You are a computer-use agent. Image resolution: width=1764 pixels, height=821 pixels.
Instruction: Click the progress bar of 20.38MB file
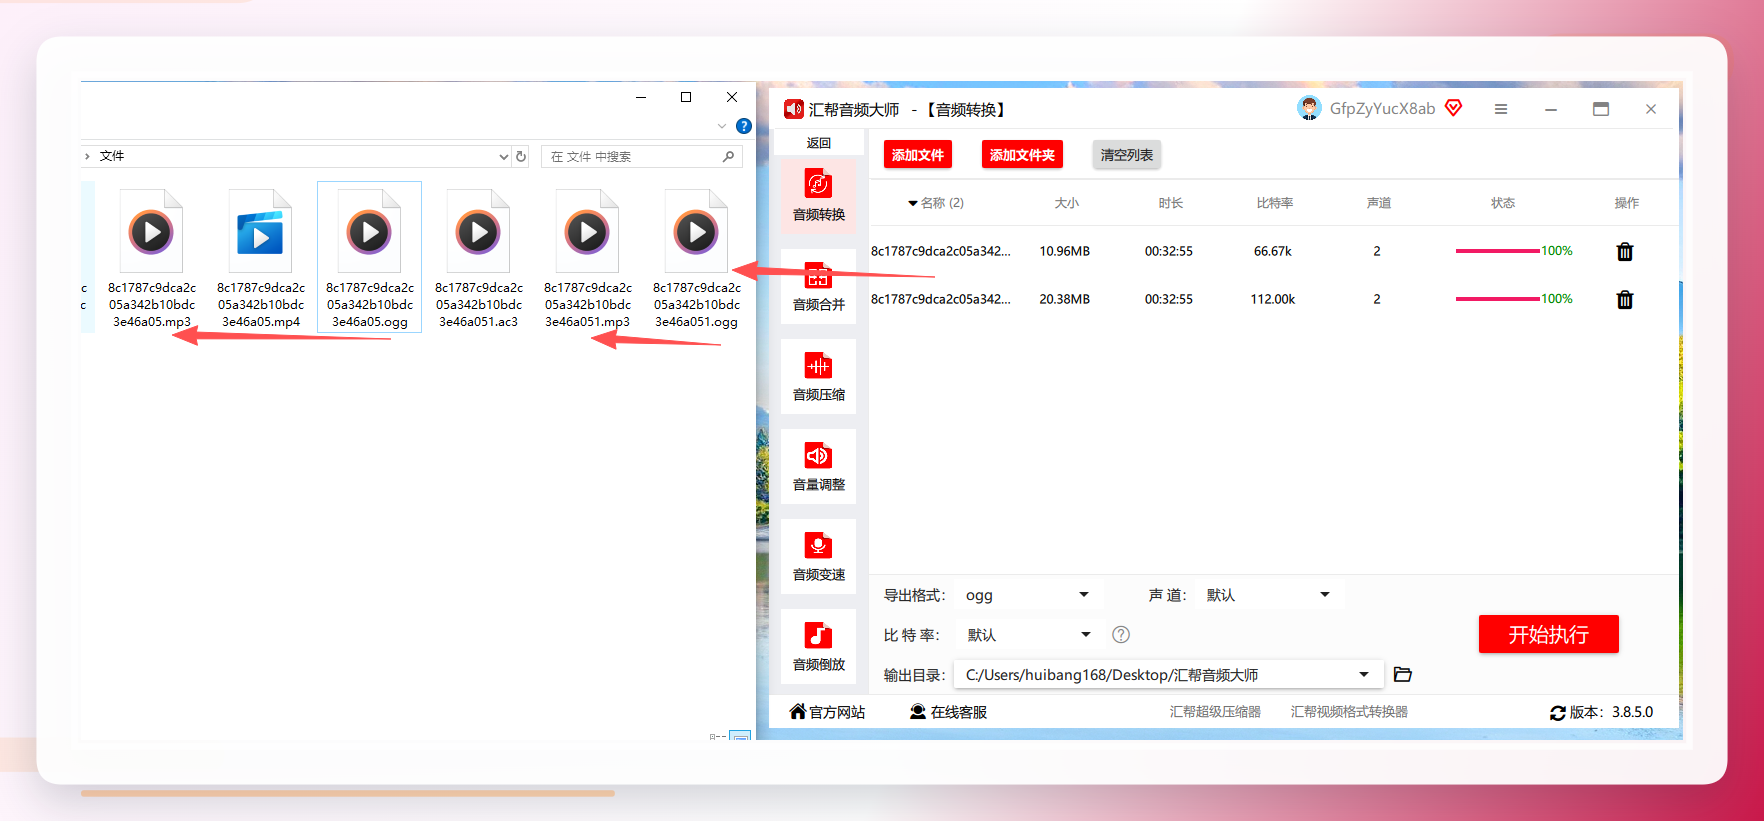pos(1497,299)
